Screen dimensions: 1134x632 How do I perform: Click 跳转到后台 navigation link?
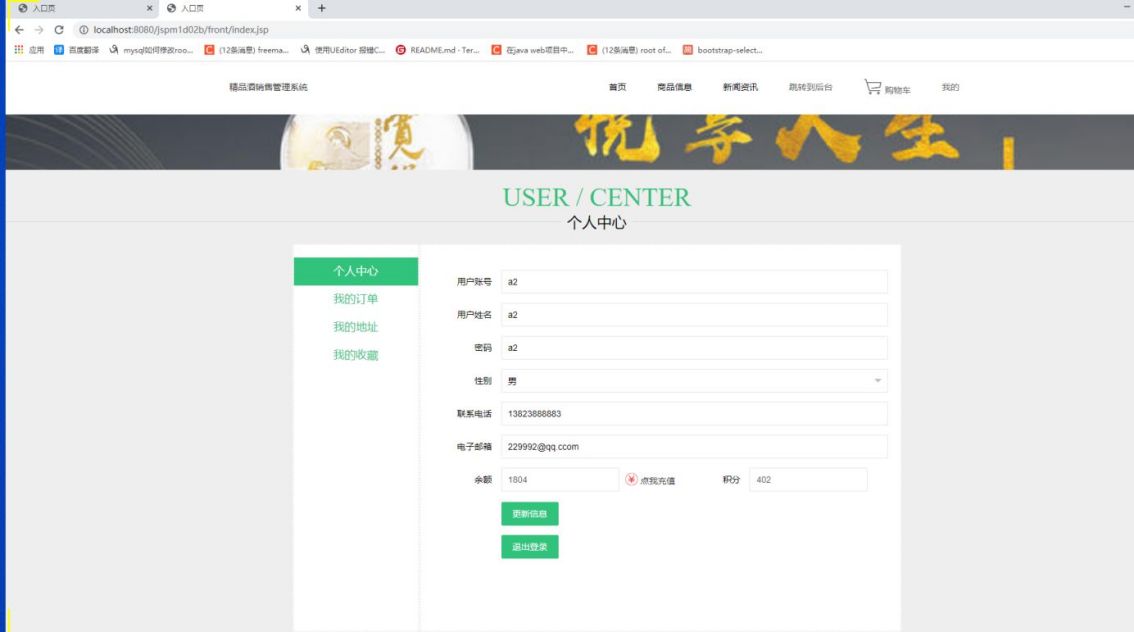[x=811, y=87]
